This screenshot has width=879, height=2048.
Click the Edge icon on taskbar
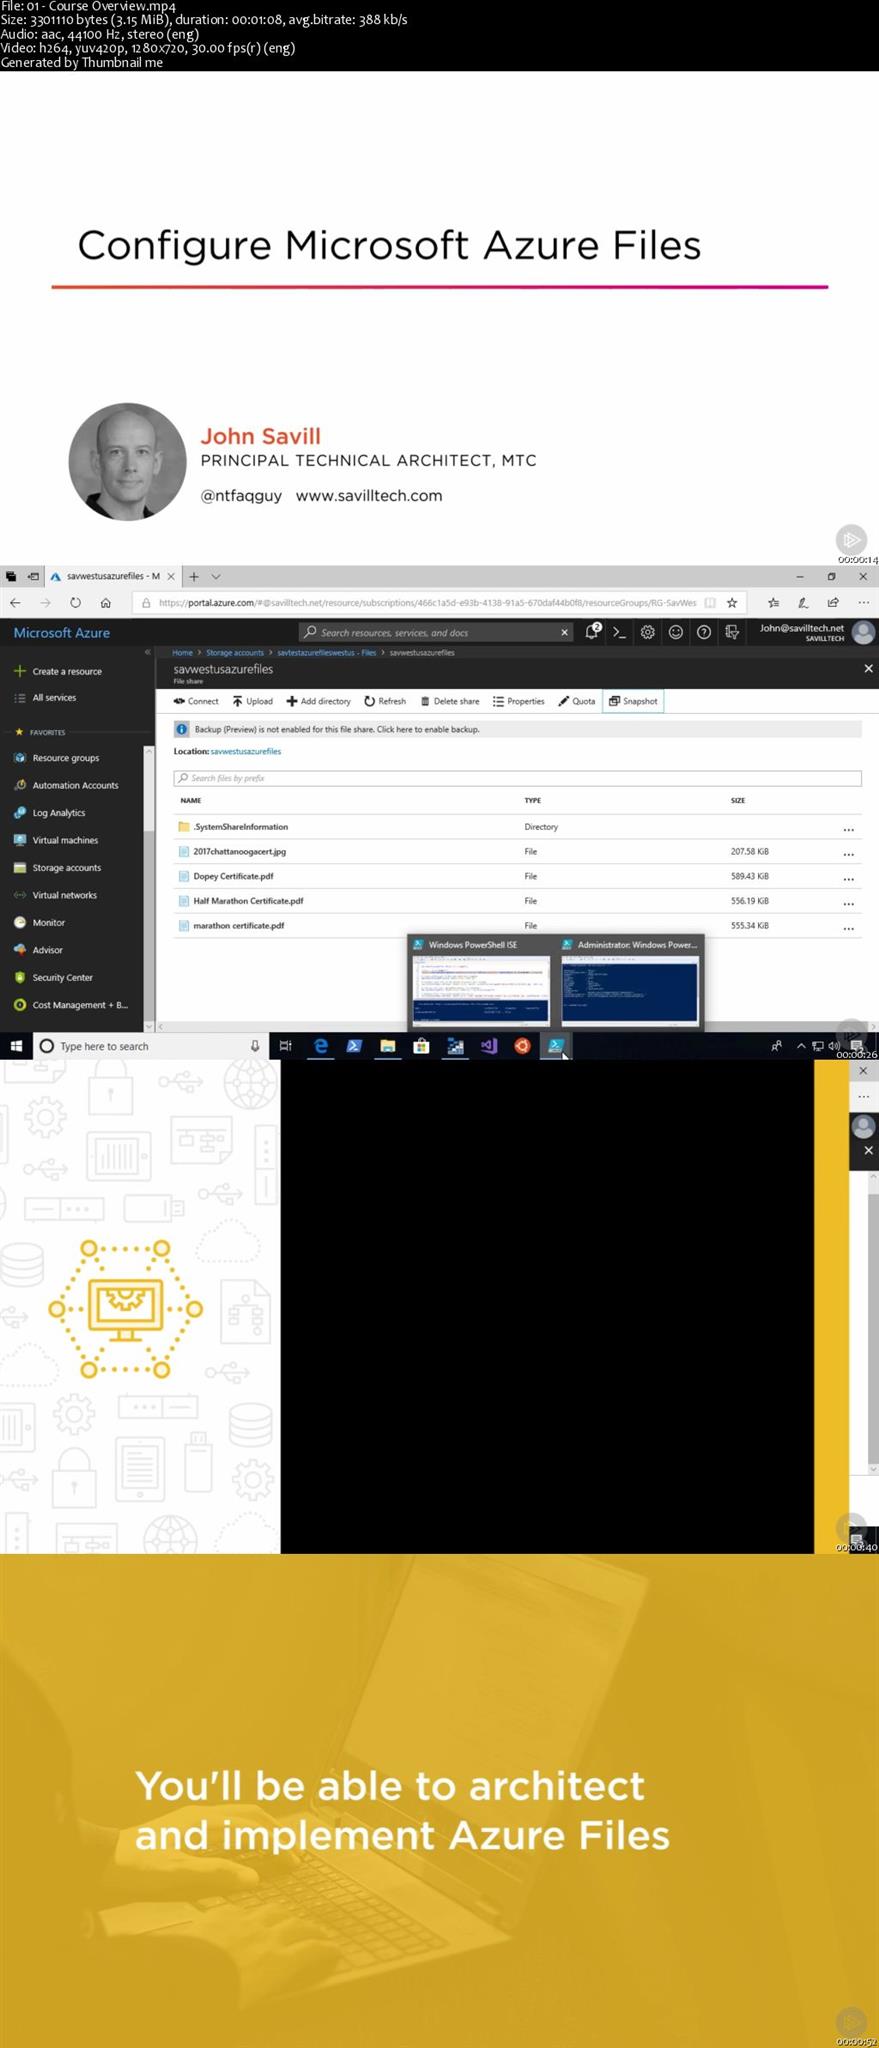[321, 1046]
